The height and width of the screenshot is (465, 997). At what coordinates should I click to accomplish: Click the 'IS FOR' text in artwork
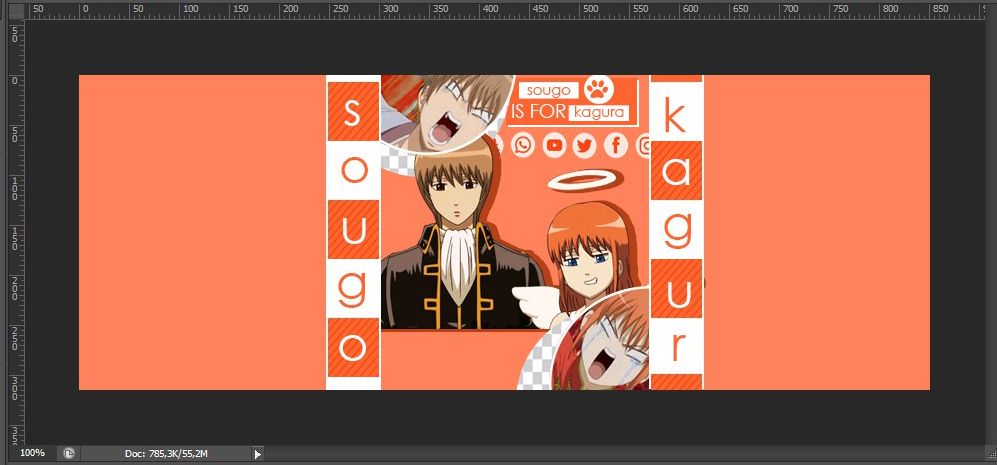(538, 113)
